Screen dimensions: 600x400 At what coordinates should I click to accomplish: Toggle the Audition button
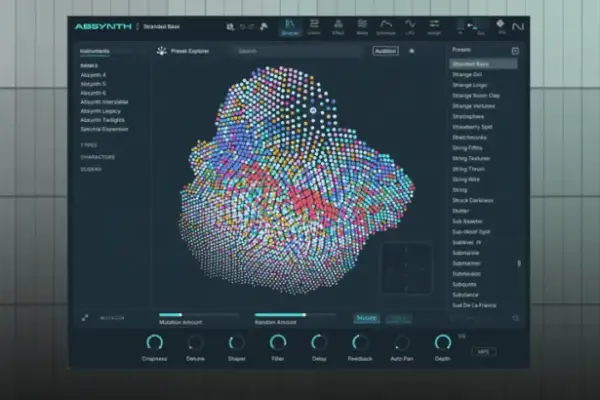[x=385, y=51]
